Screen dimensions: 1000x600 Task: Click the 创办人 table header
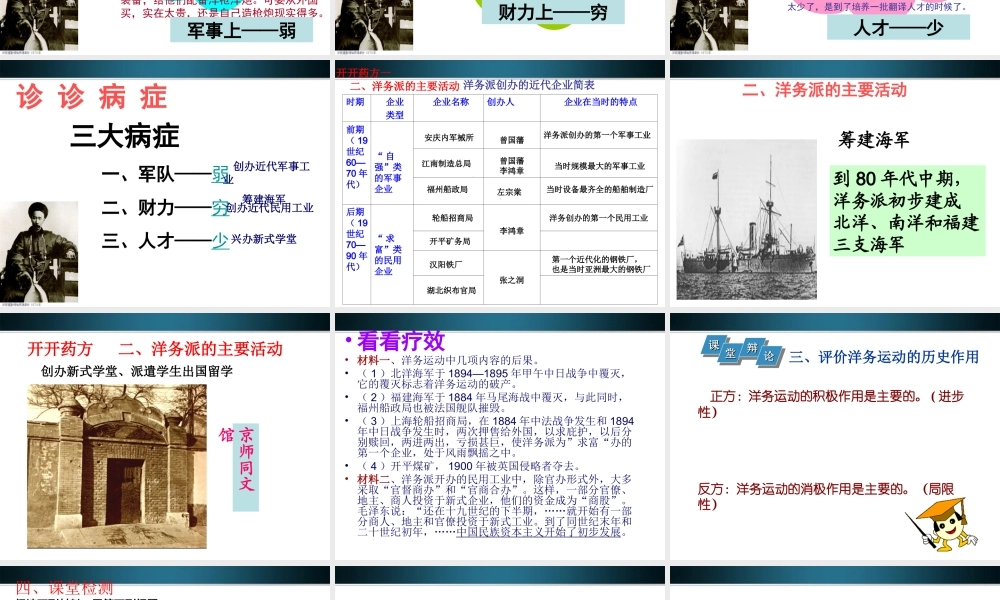[x=500, y=102]
